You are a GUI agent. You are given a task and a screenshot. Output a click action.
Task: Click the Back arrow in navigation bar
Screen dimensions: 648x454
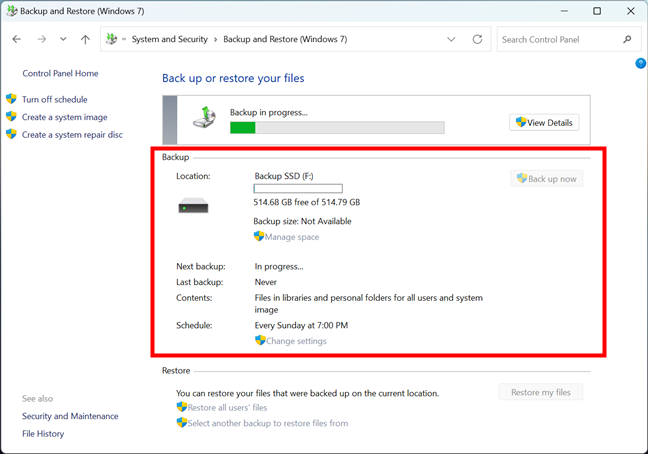click(17, 39)
